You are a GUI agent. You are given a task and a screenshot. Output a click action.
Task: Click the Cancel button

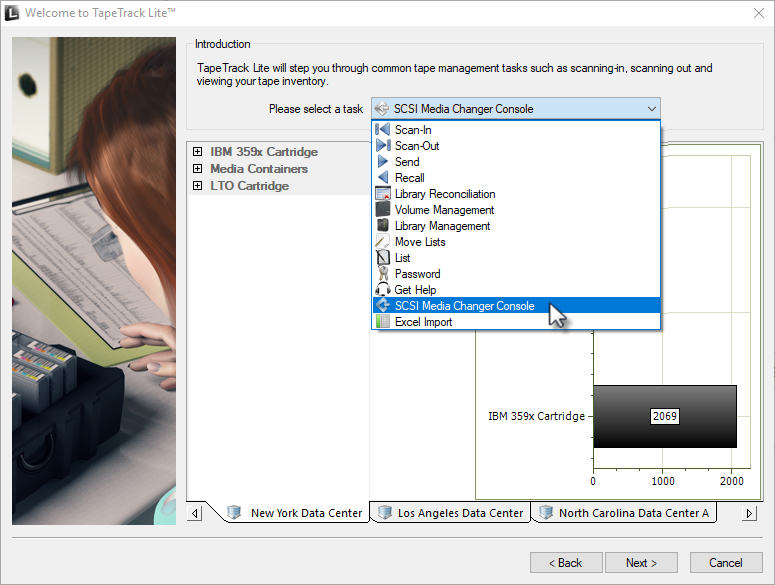click(726, 563)
